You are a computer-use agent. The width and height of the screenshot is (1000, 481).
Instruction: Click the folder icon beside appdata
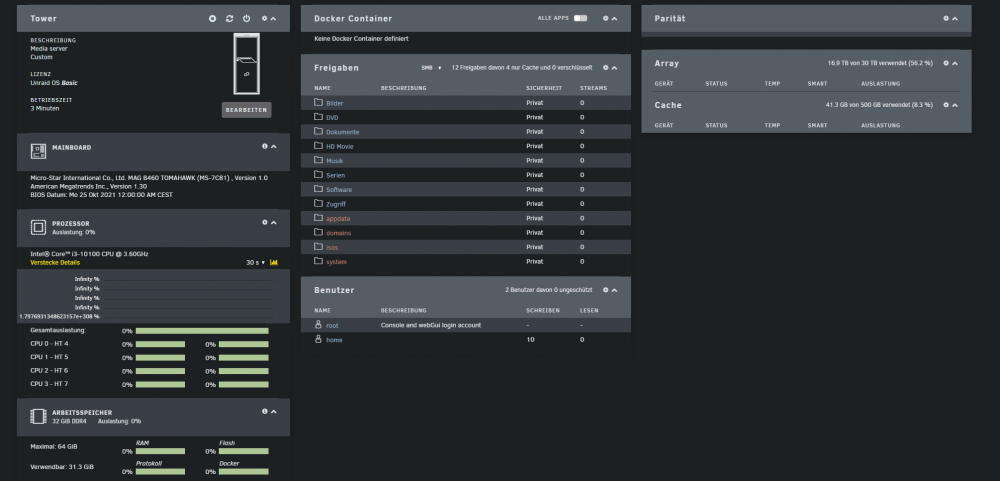point(319,218)
